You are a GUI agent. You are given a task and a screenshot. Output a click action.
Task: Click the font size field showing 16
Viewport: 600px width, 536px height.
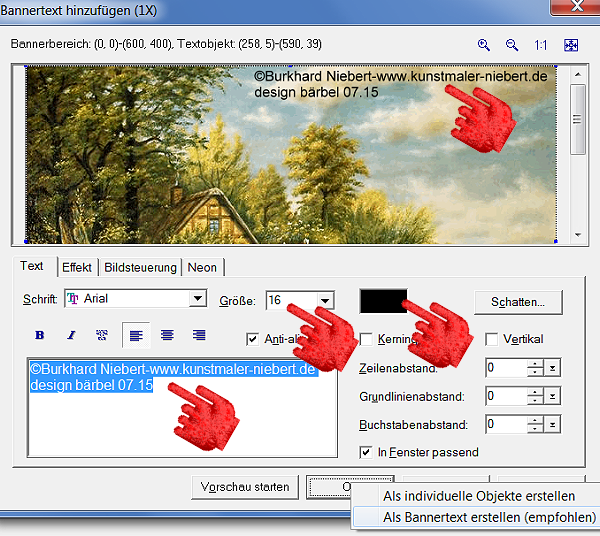tap(292, 301)
